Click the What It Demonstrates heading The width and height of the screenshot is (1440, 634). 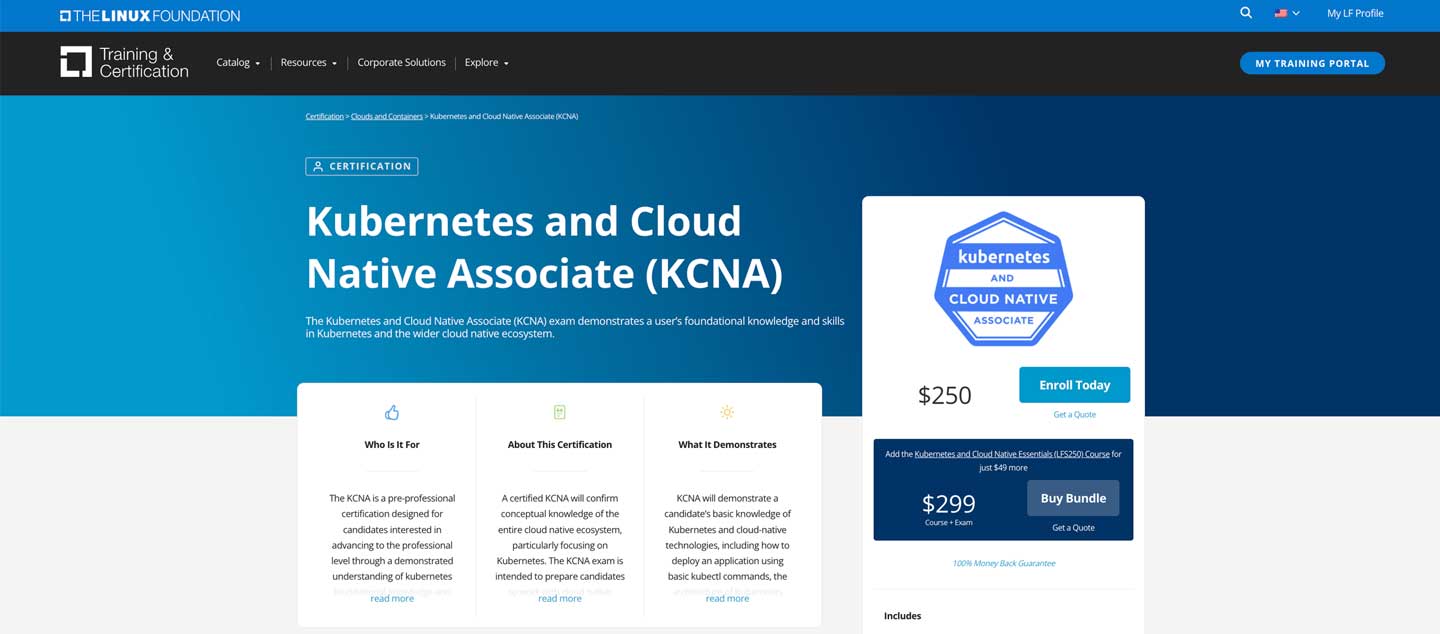pos(727,444)
